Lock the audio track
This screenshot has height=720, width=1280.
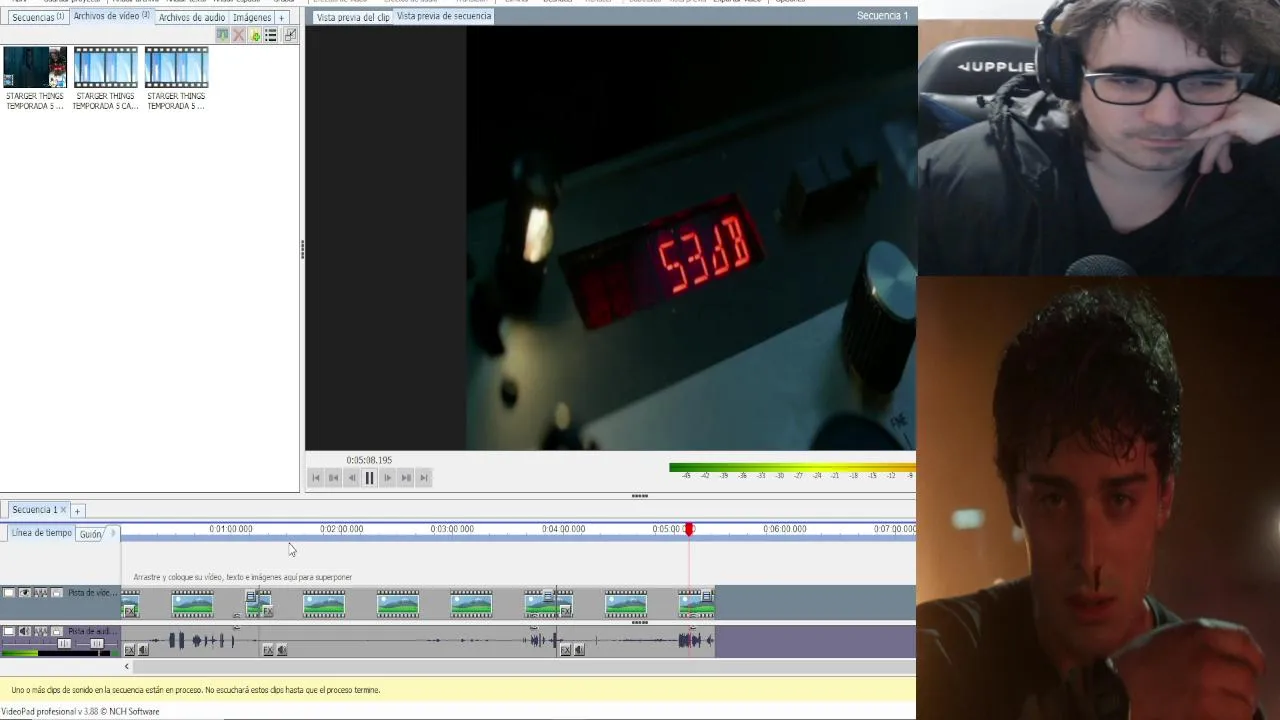coord(57,632)
